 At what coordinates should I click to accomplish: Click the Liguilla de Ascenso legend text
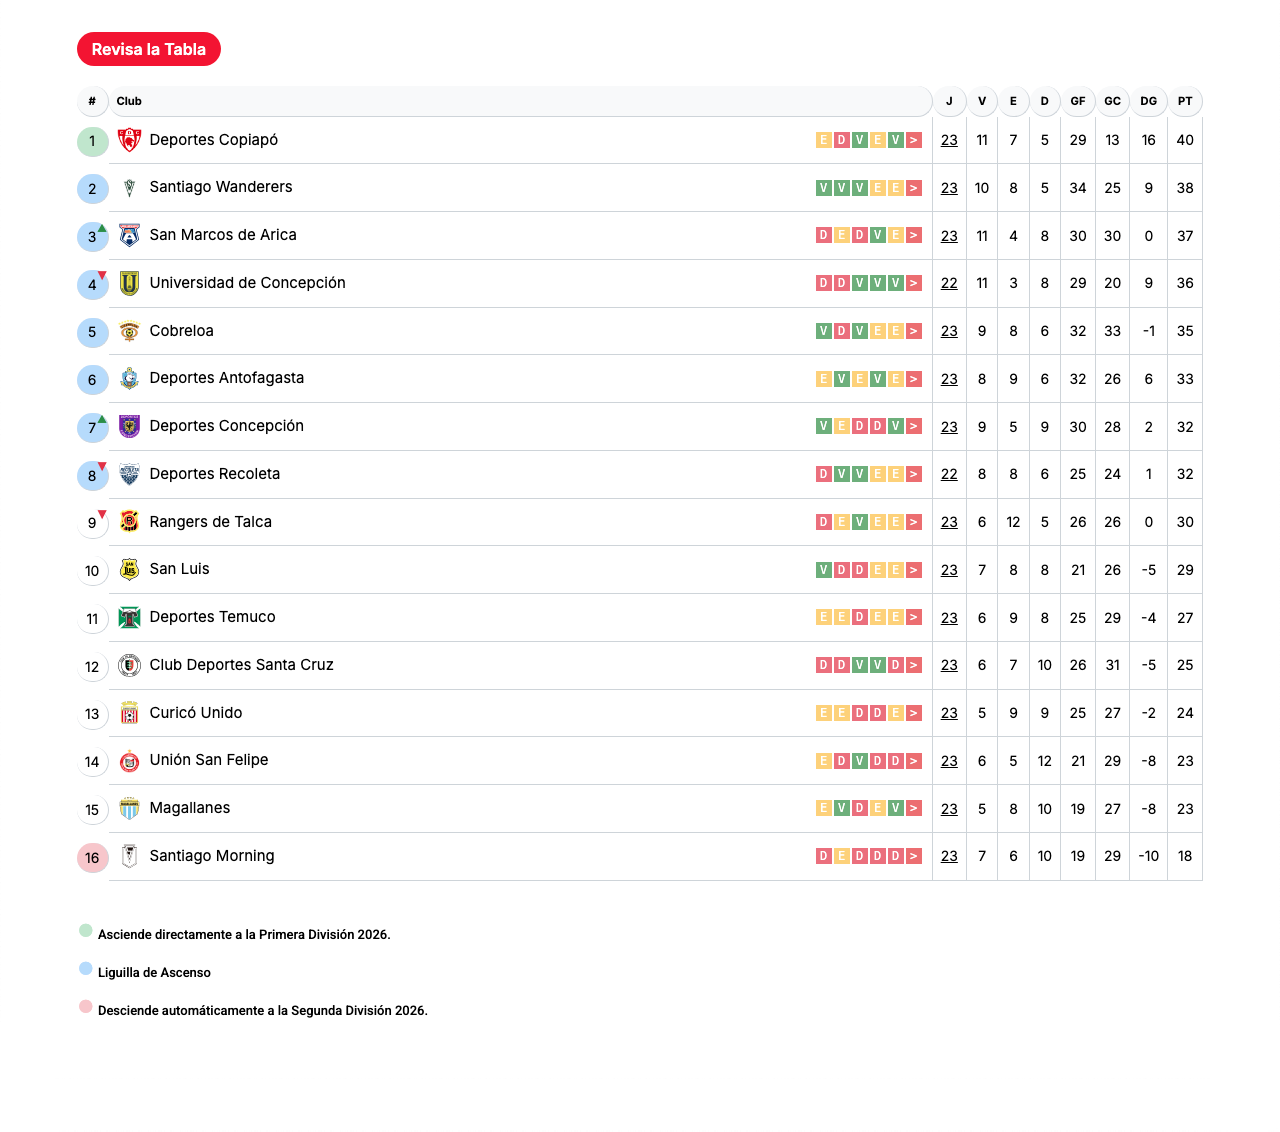click(x=154, y=972)
